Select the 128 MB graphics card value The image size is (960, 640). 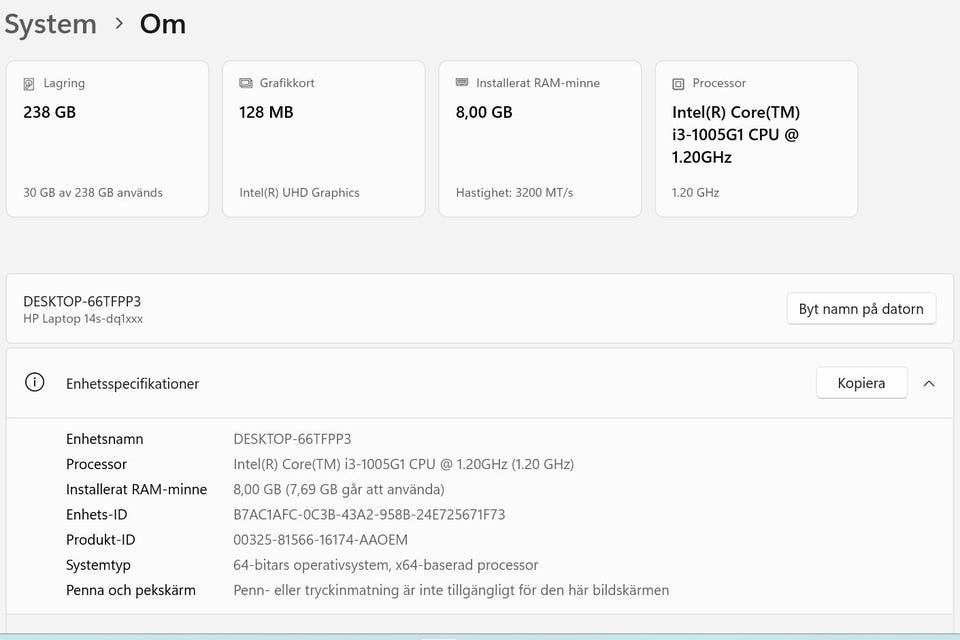point(266,112)
